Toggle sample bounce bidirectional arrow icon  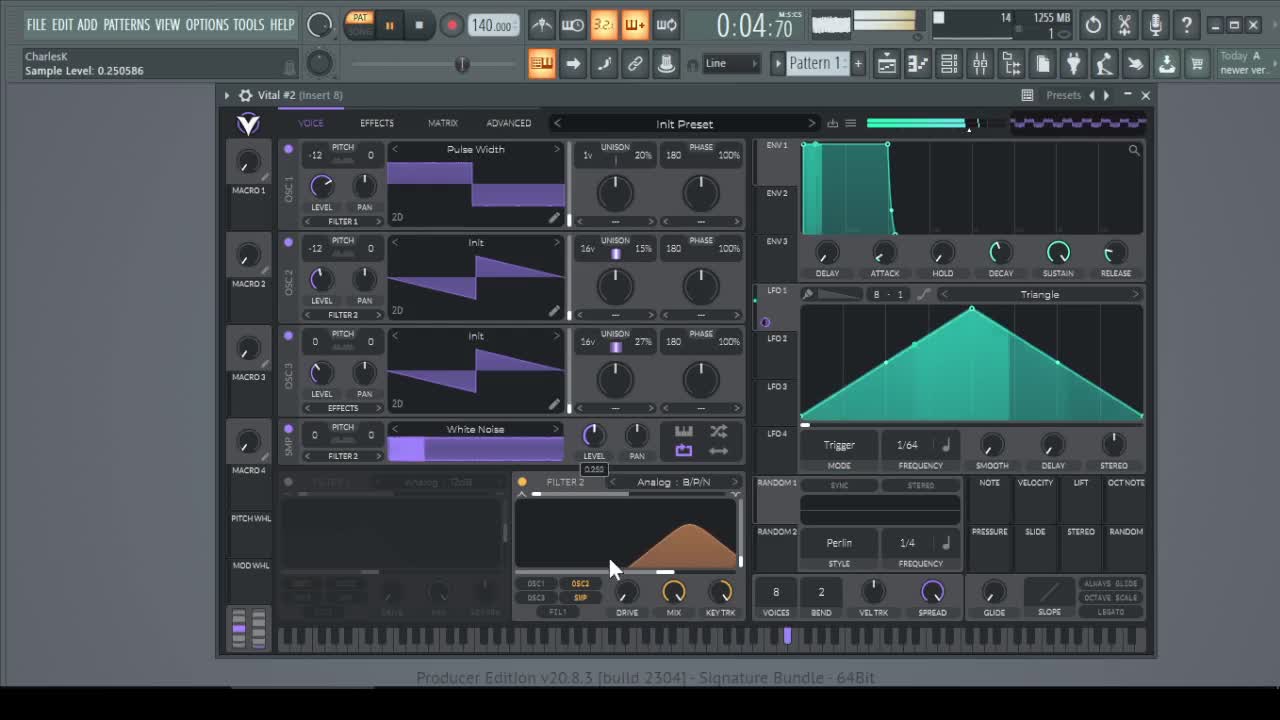pyautogui.click(x=718, y=451)
